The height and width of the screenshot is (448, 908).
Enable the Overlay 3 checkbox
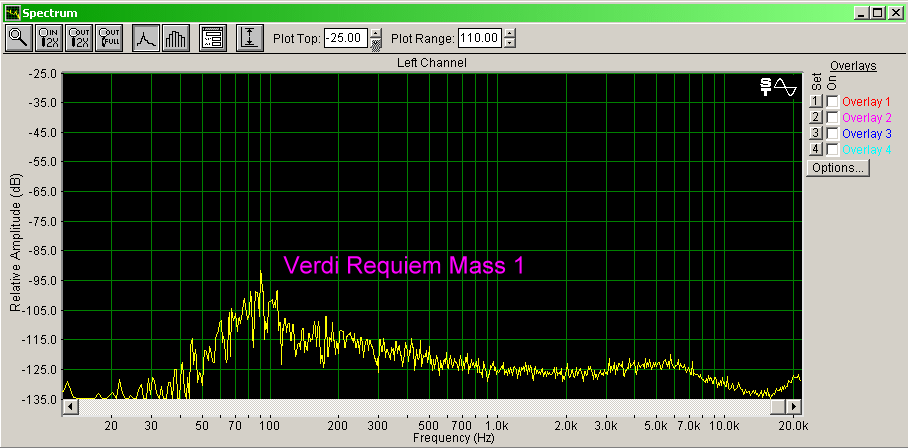832,134
